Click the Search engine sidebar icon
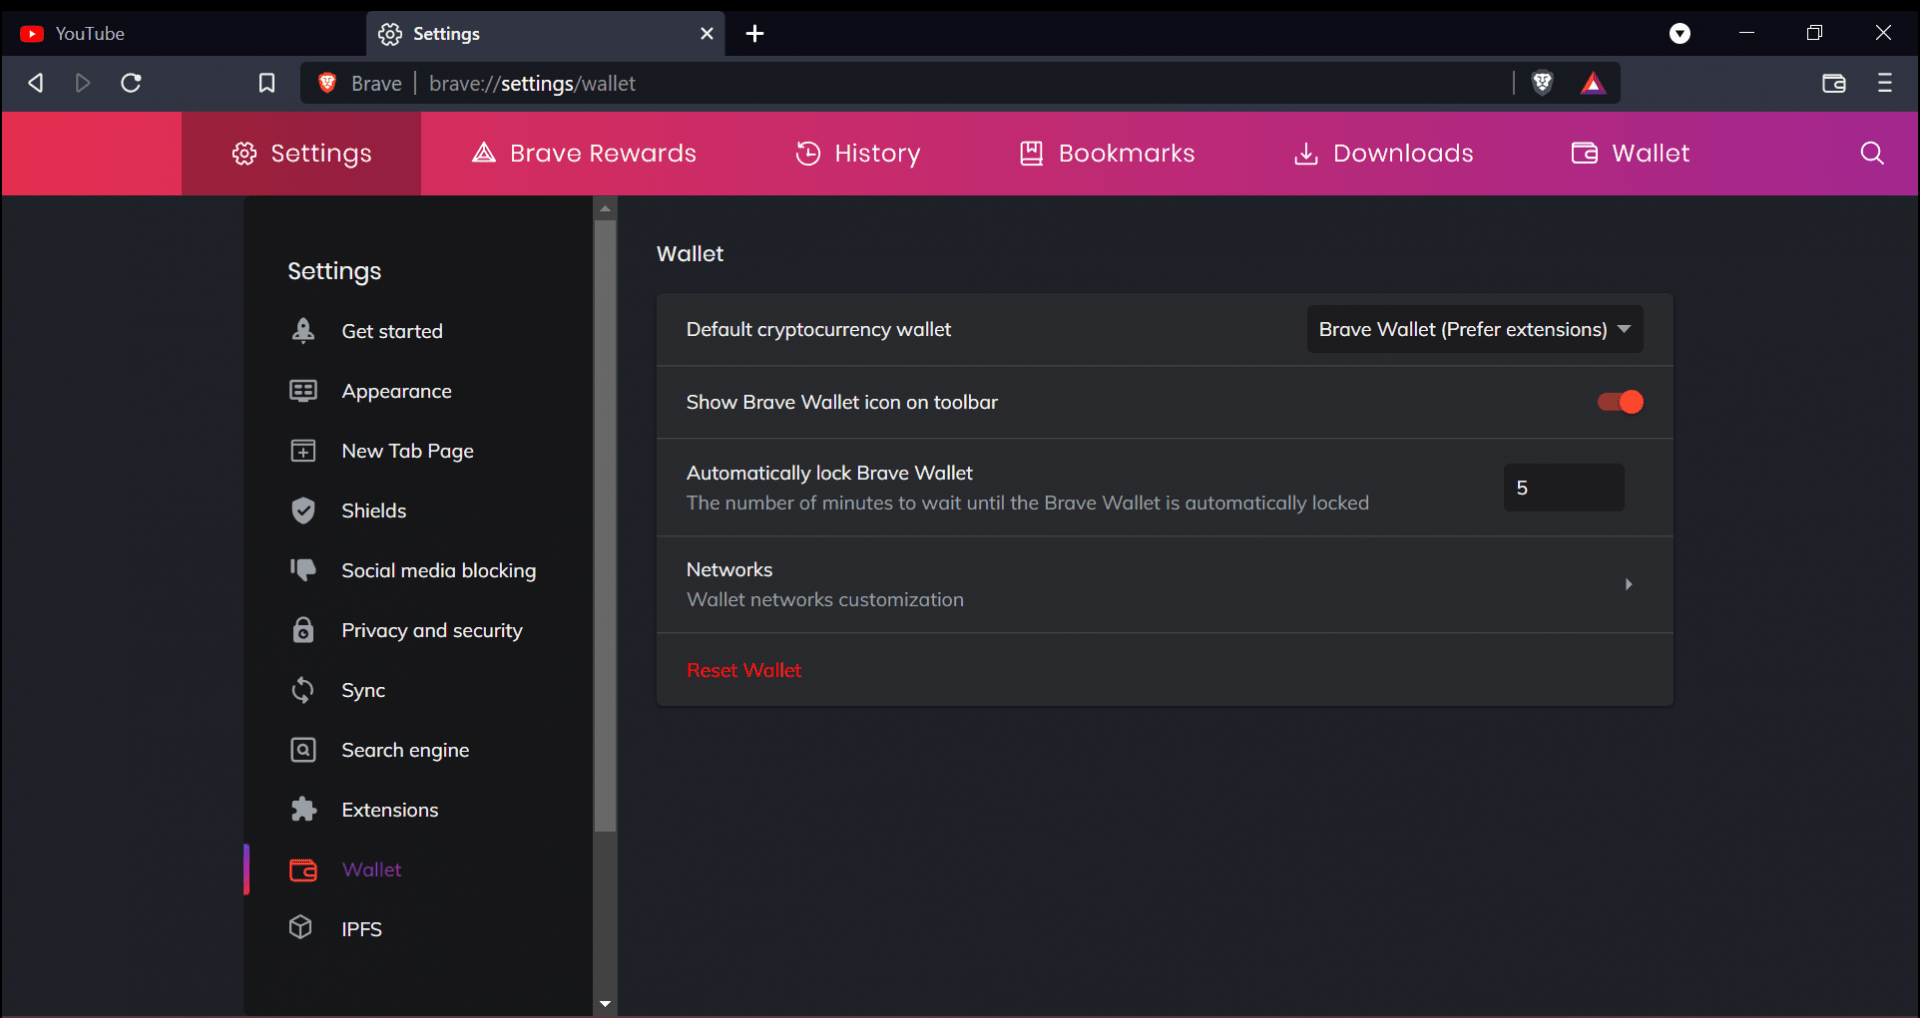 303,750
